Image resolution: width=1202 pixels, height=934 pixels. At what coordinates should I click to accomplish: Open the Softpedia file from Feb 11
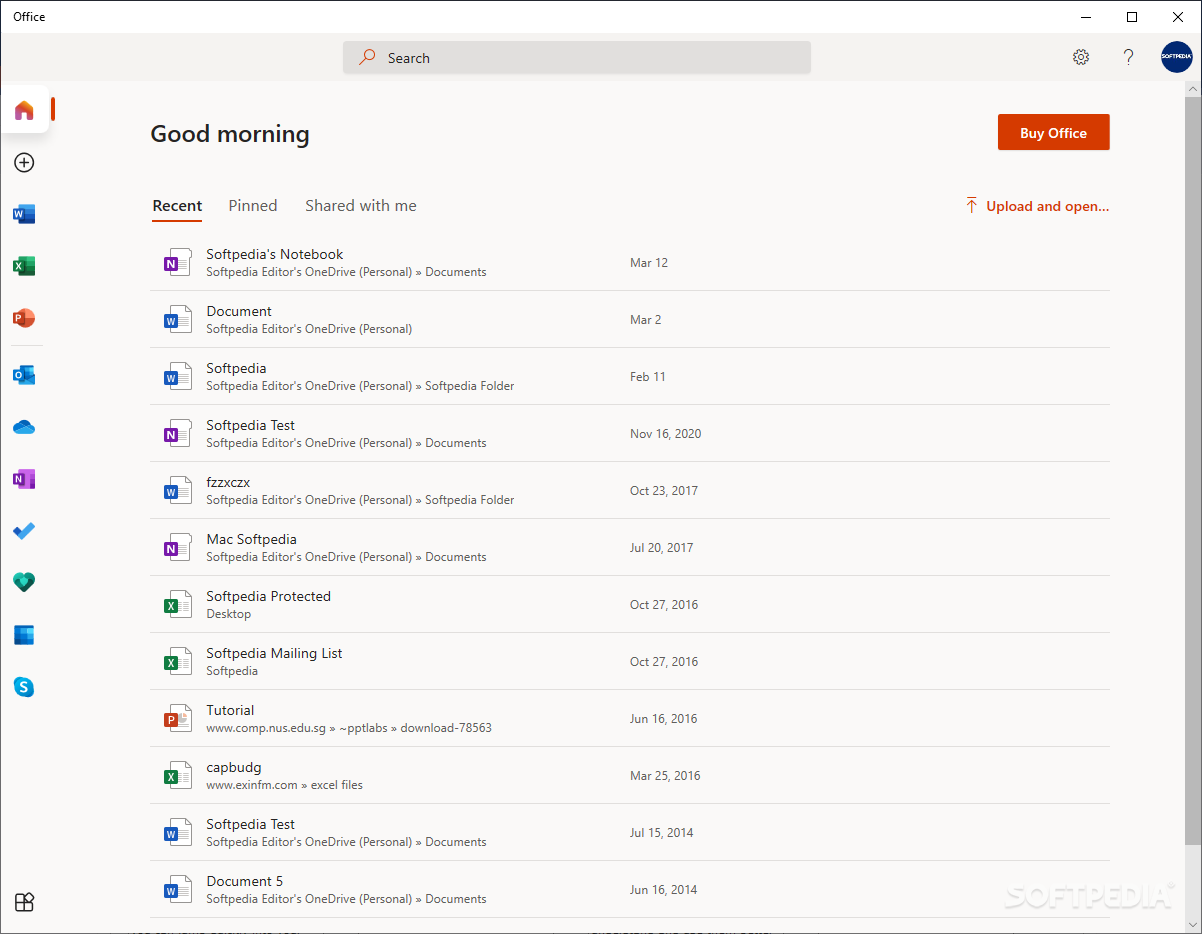coord(236,368)
